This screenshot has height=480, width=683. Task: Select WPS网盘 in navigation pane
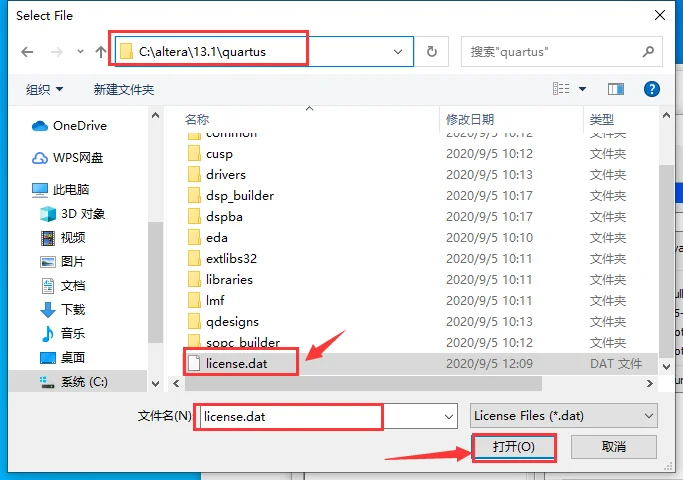click(x=68, y=158)
